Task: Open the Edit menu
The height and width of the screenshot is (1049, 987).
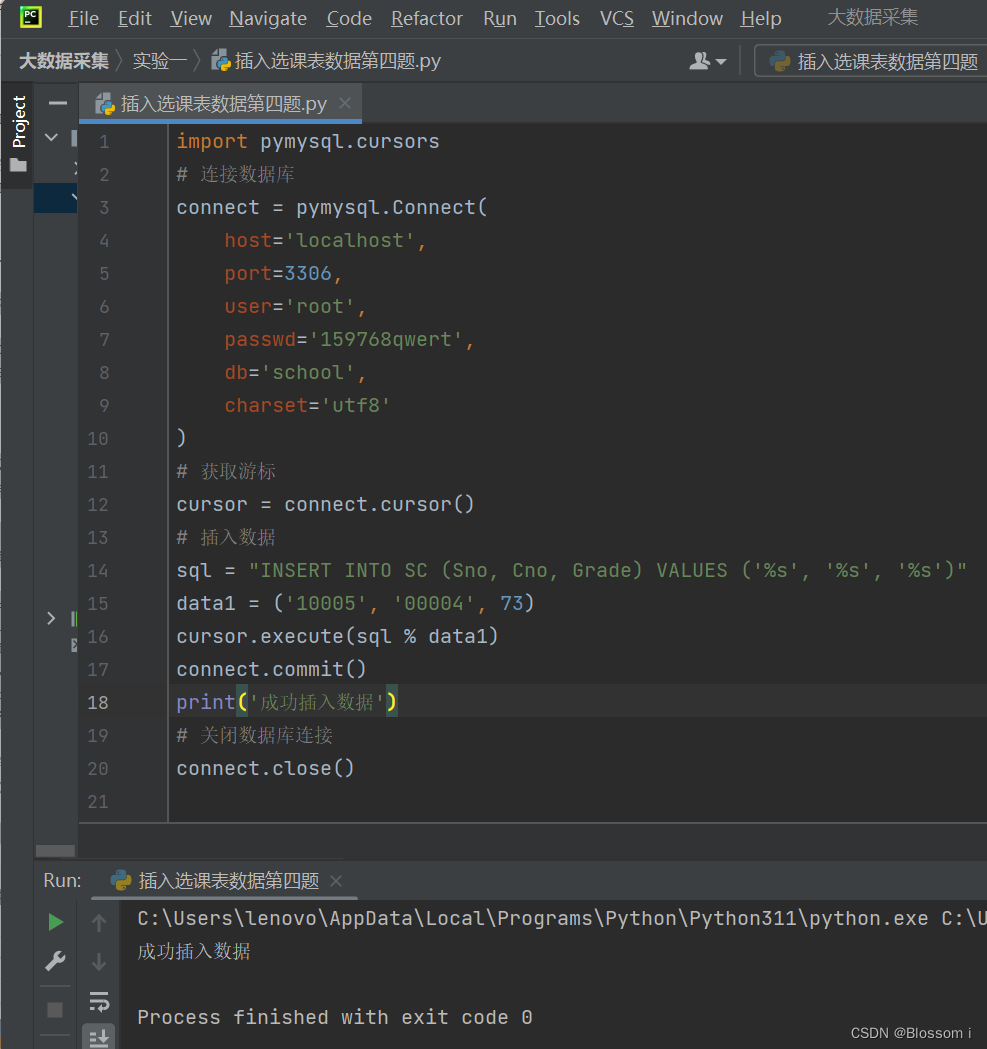Action: [134, 18]
